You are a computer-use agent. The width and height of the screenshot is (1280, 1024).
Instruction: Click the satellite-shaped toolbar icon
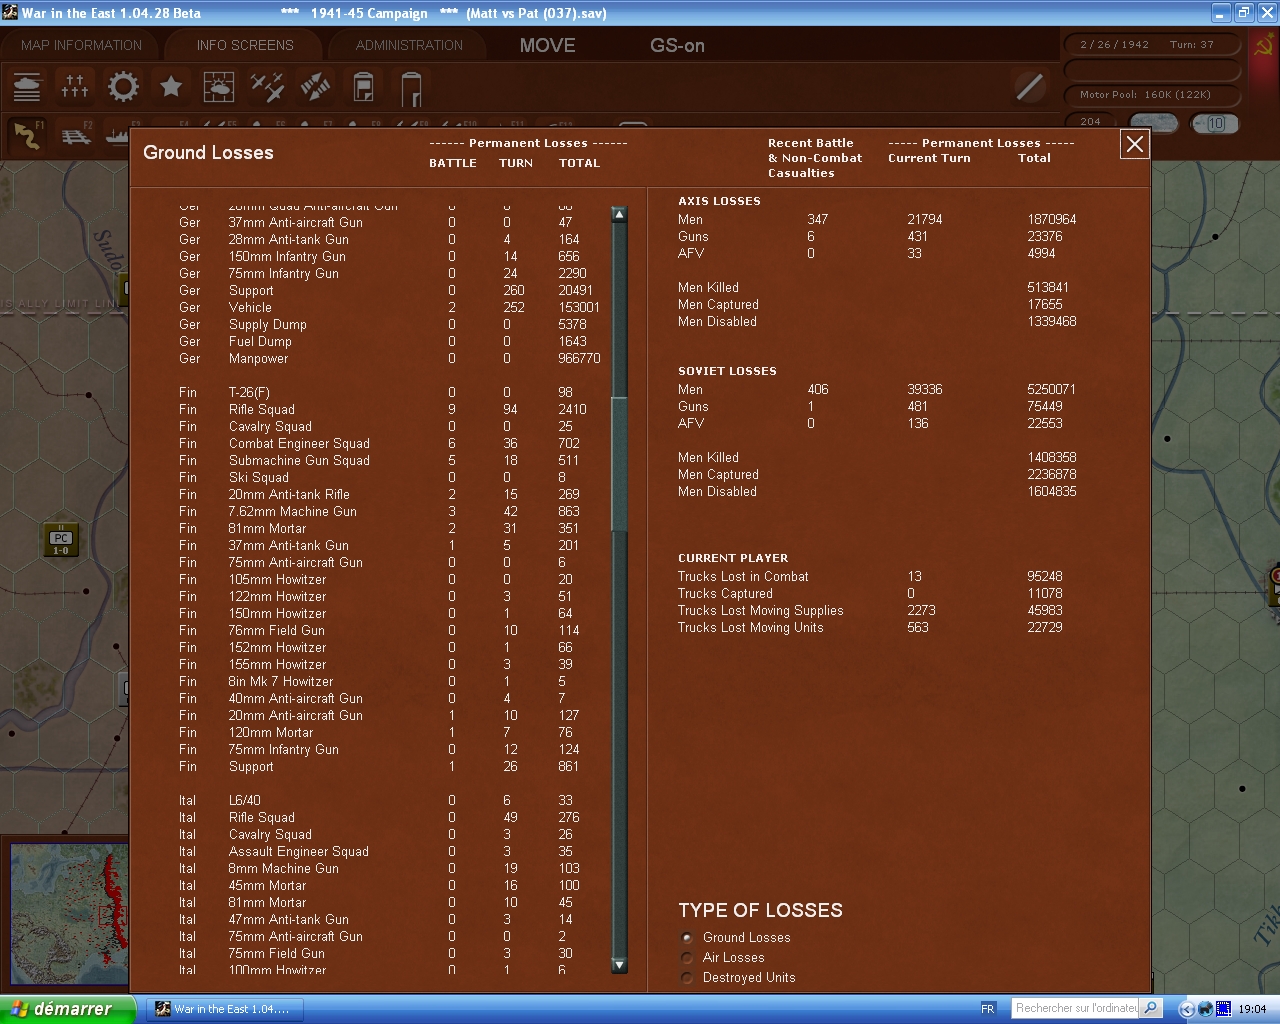point(315,87)
